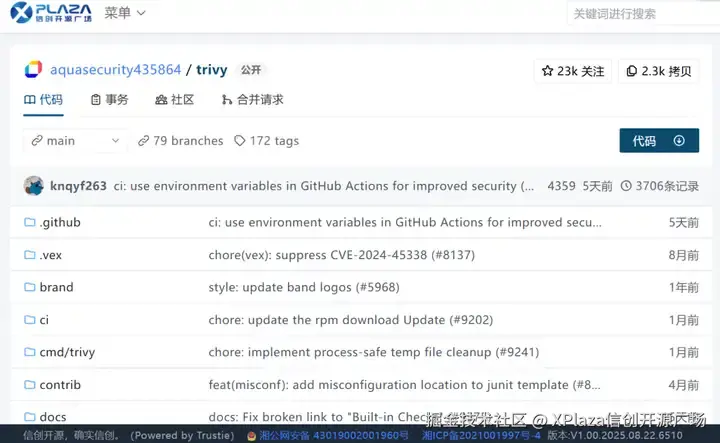
Task: Open the knqyf263 author link
Action: 78,186
